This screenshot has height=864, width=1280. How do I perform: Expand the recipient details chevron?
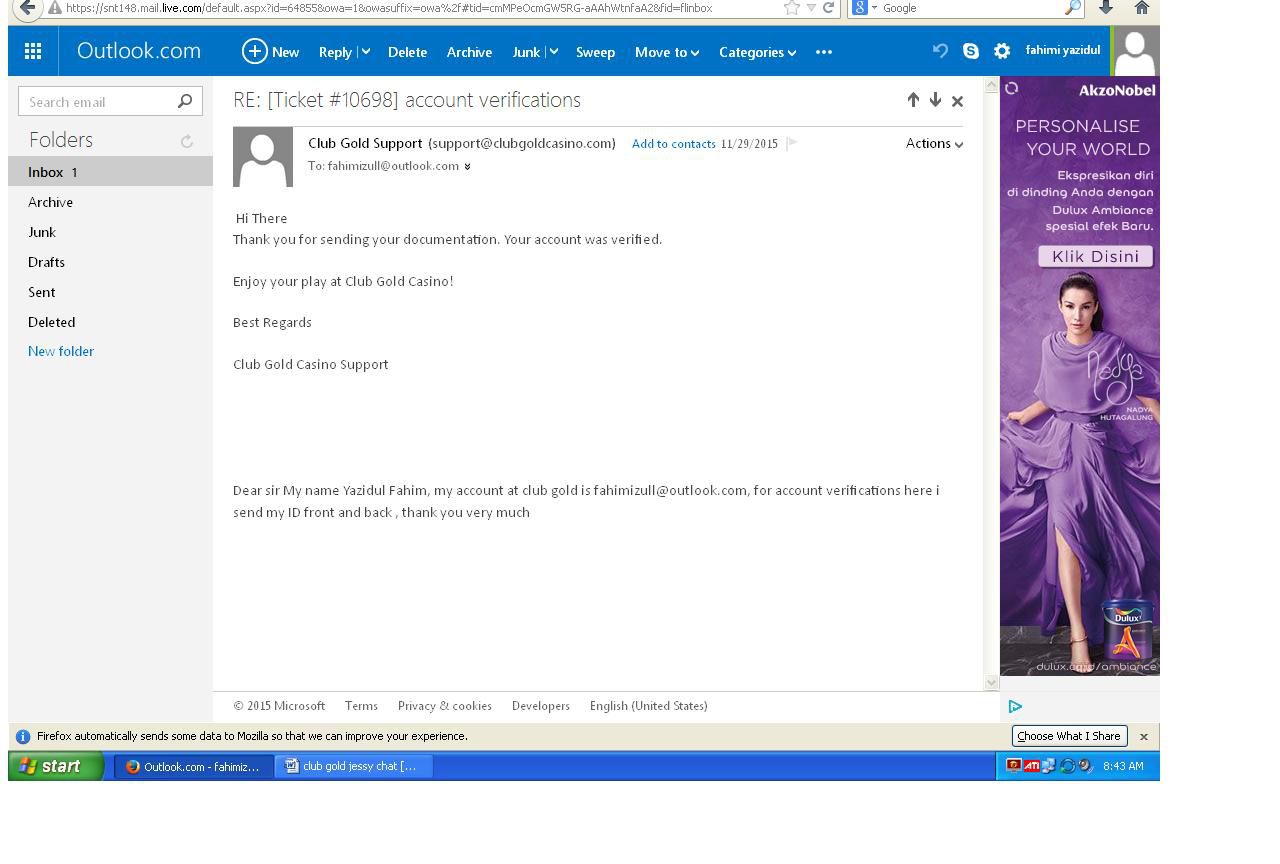(x=467, y=167)
